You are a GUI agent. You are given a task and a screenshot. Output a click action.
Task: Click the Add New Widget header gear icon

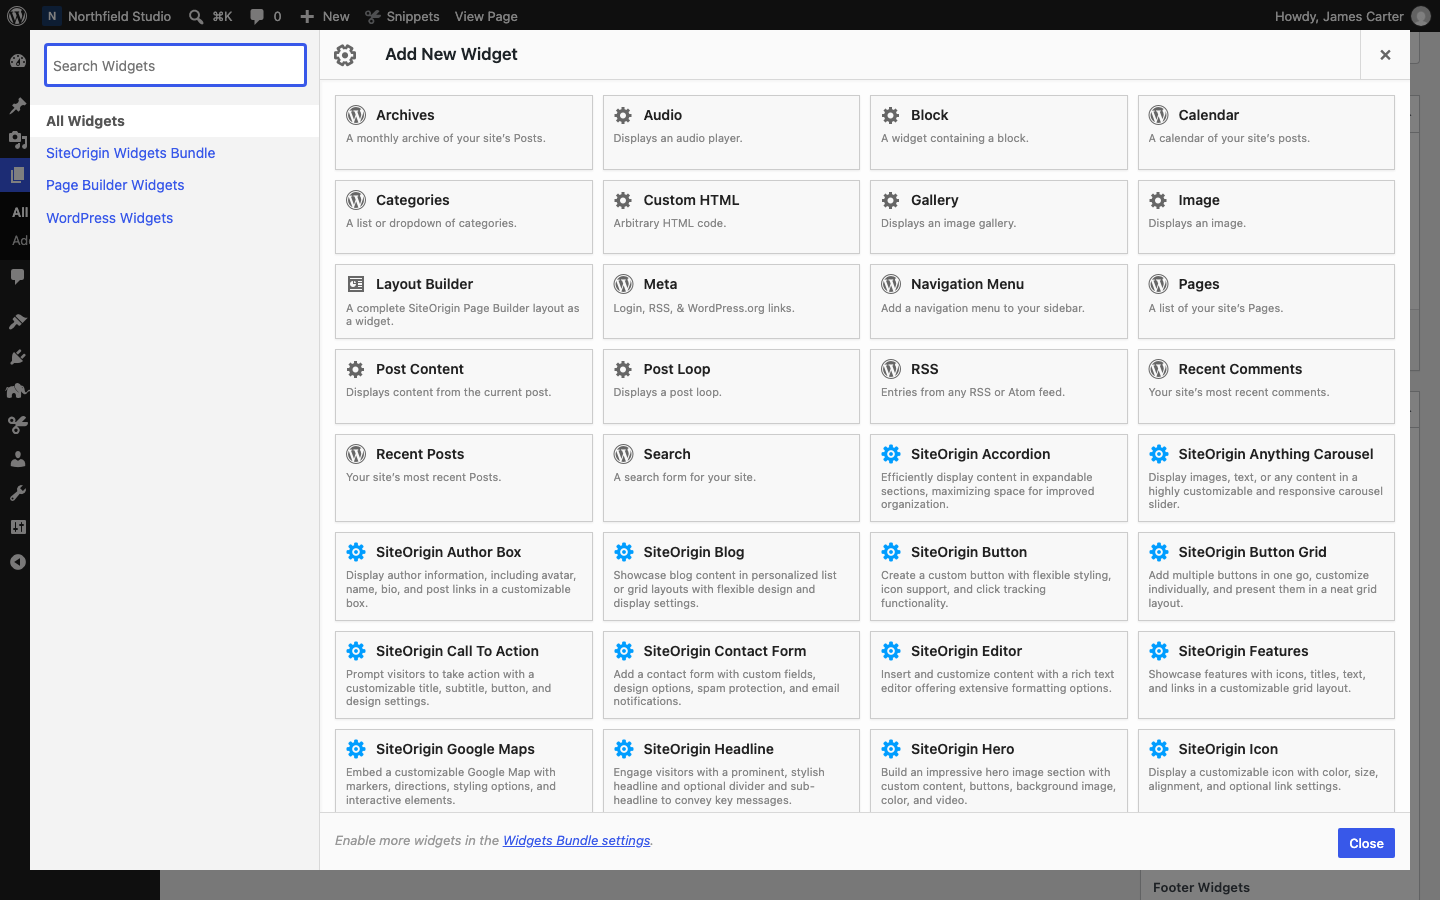pyautogui.click(x=345, y=55)
